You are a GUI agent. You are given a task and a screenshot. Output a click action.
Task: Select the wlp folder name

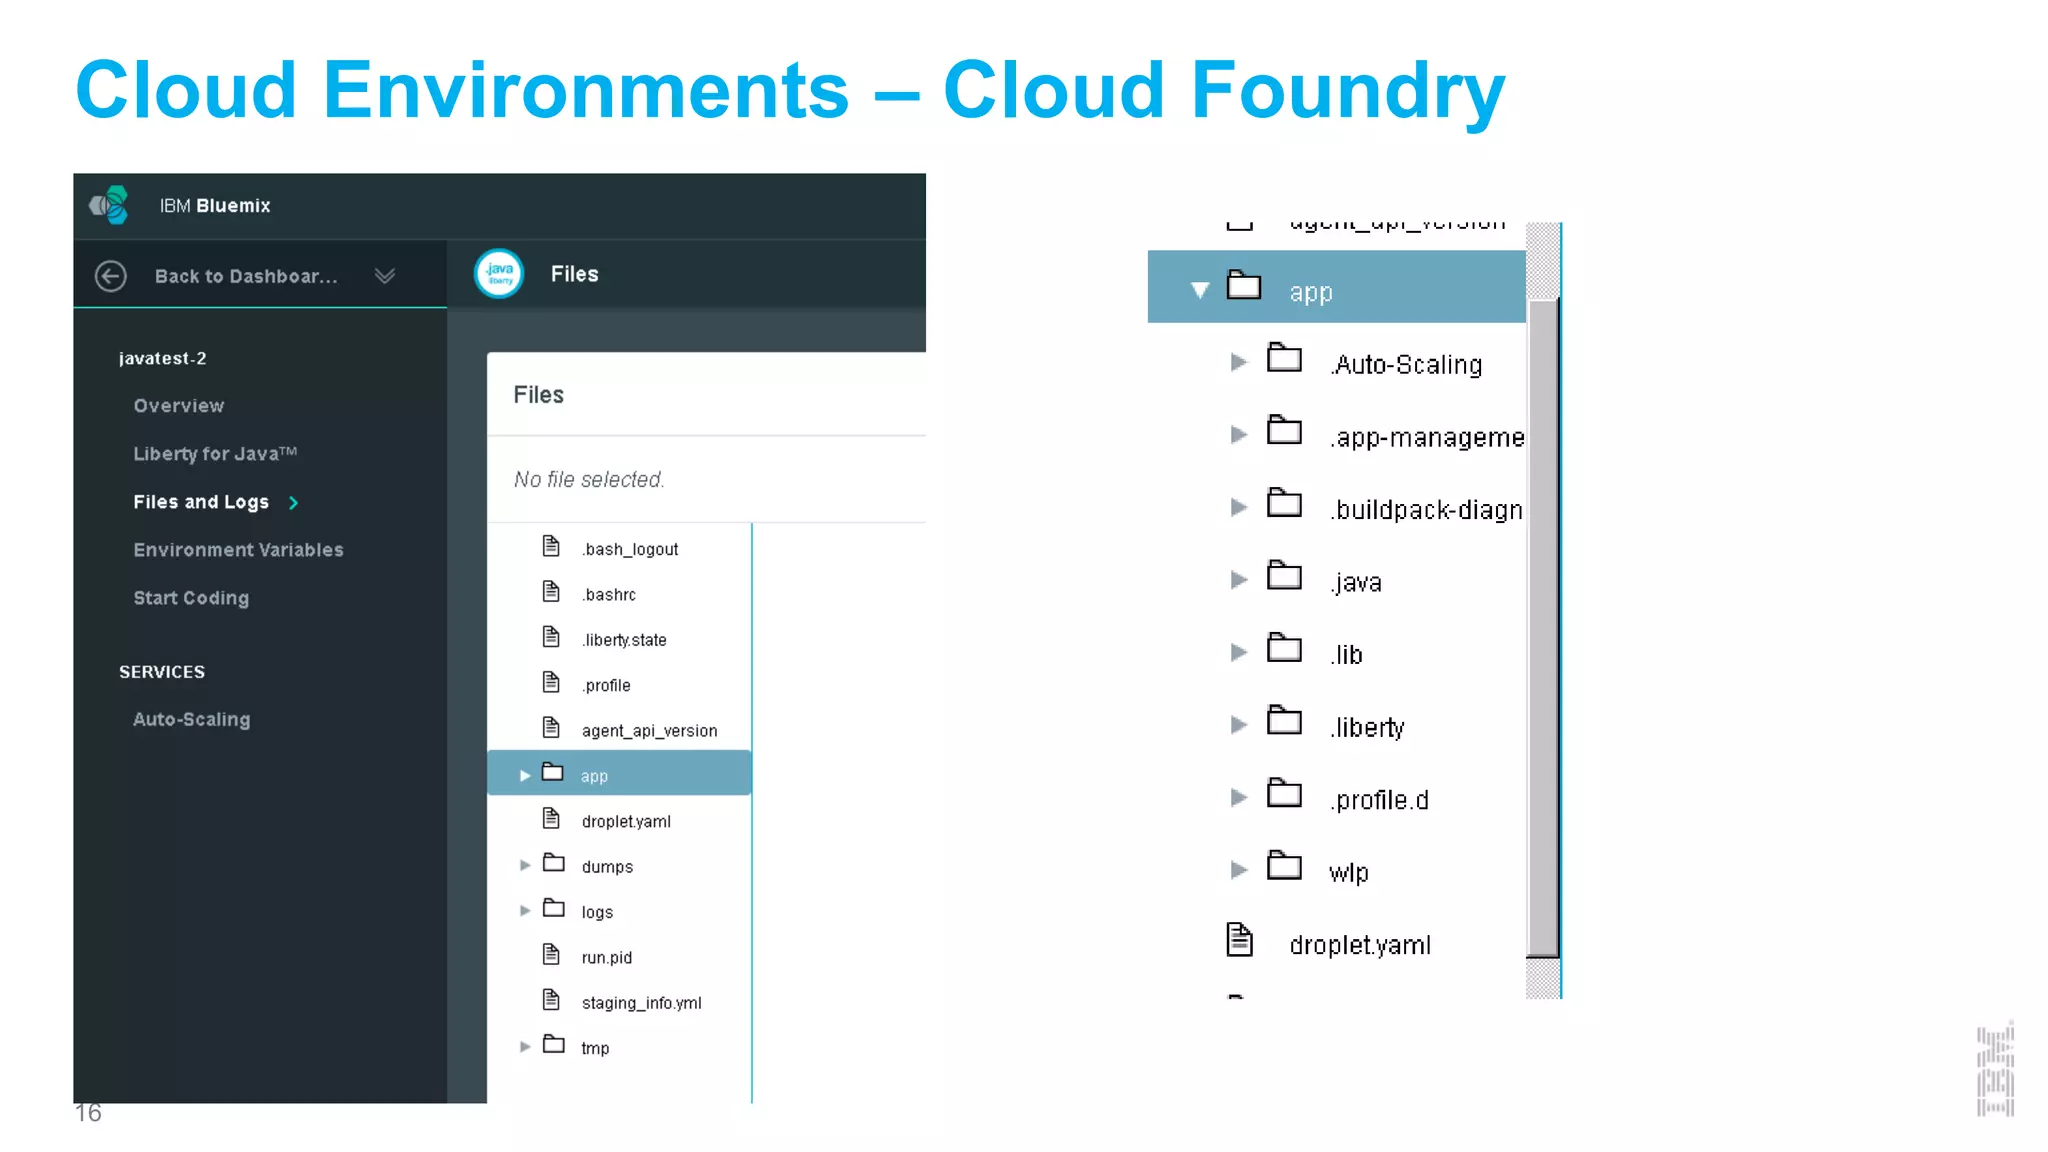[x=1348, y=873]
